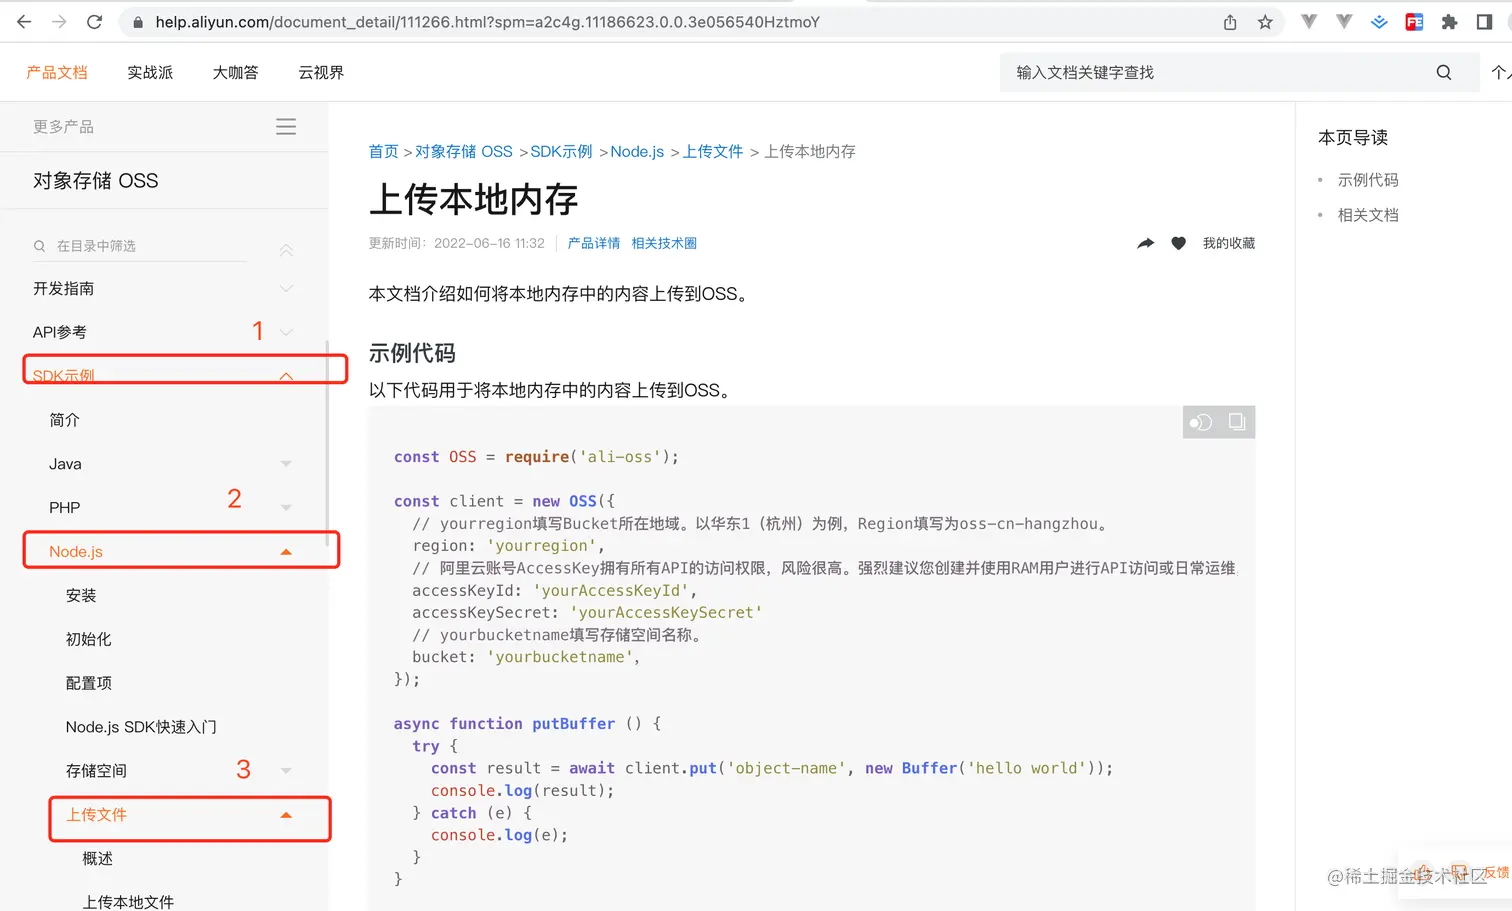The width and height of the screenshot is (1512, 911).
Task: Click 我的收藏 link
Action: coord(1229,243)
